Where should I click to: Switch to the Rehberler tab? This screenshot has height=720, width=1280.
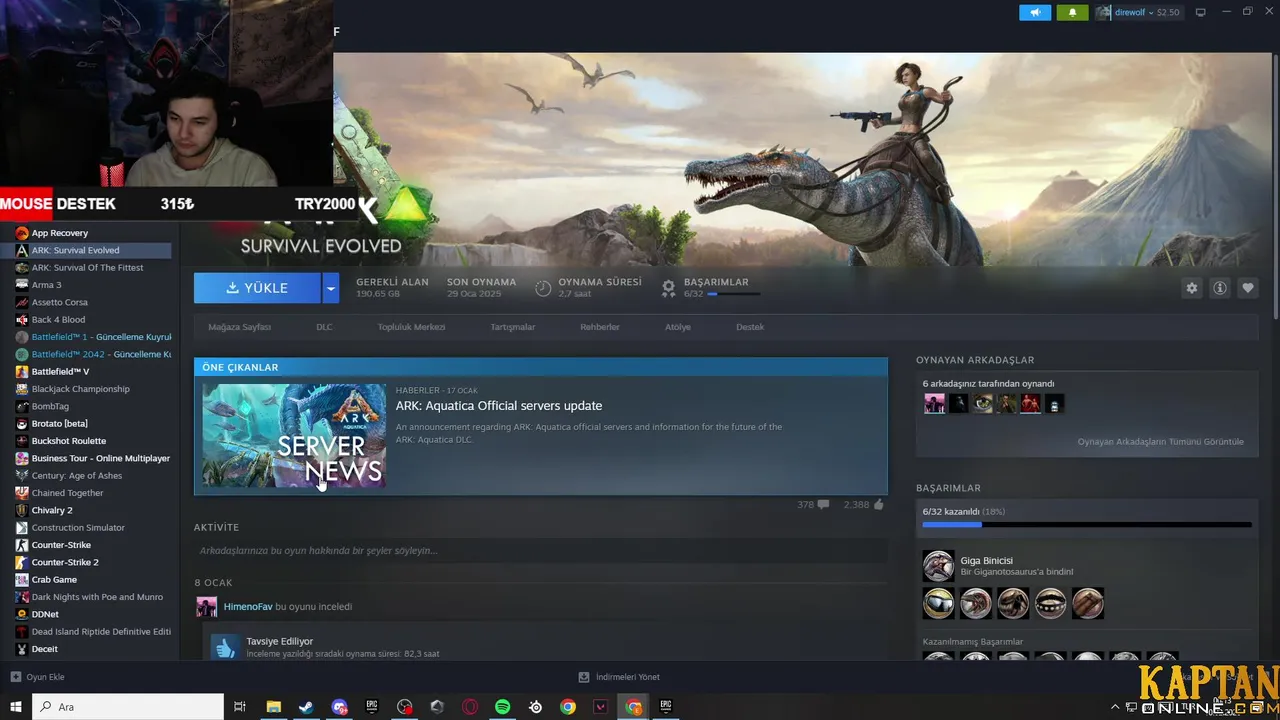tap(600, 327)
